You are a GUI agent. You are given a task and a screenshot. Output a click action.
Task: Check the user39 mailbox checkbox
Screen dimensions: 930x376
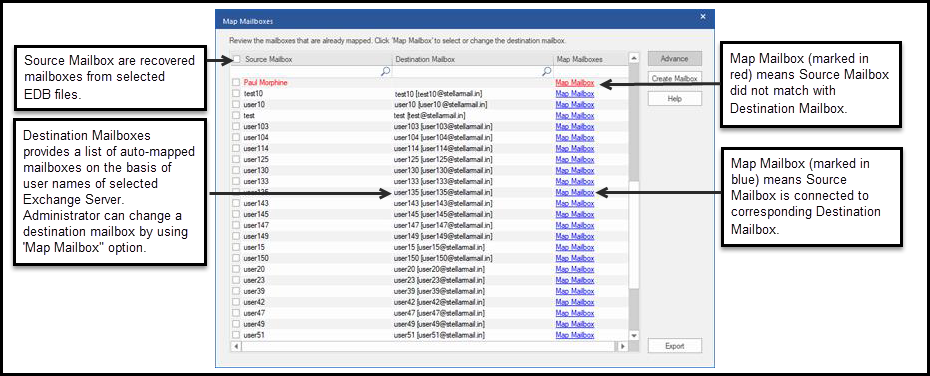coord(236,291)
